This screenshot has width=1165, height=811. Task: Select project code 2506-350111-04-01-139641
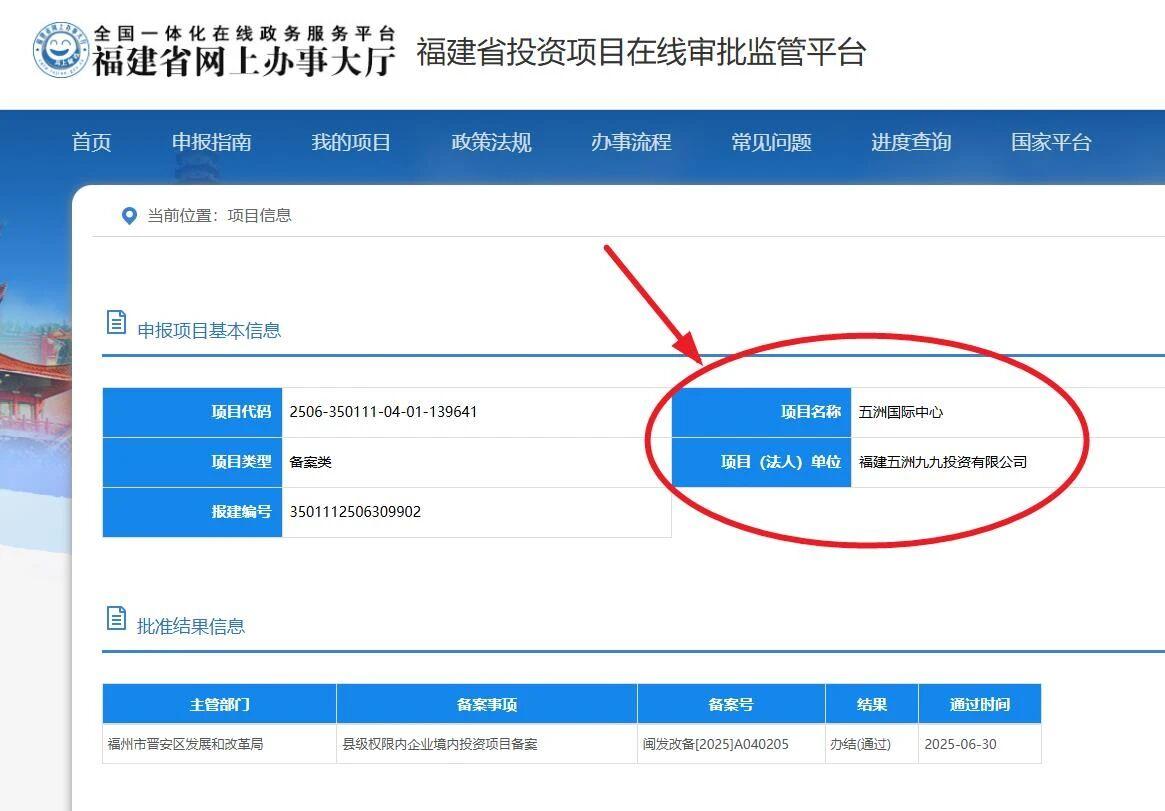[x=383, y=412]
